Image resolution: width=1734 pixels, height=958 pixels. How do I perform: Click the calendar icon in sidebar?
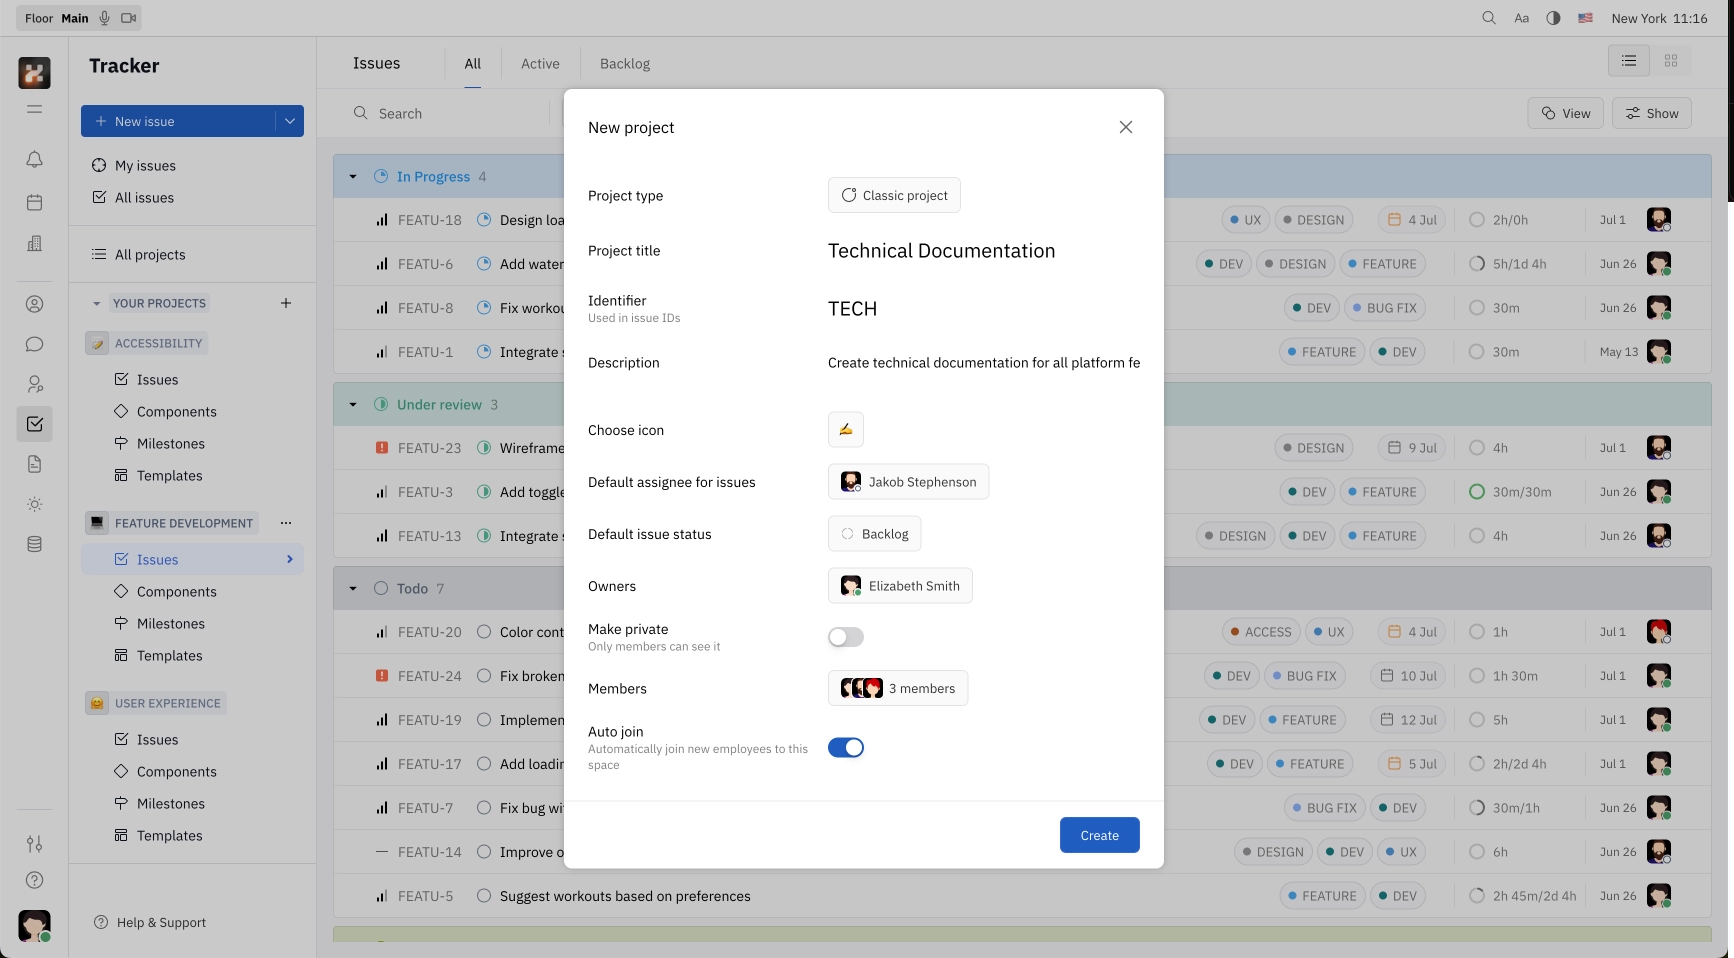[x=34, y=202]
